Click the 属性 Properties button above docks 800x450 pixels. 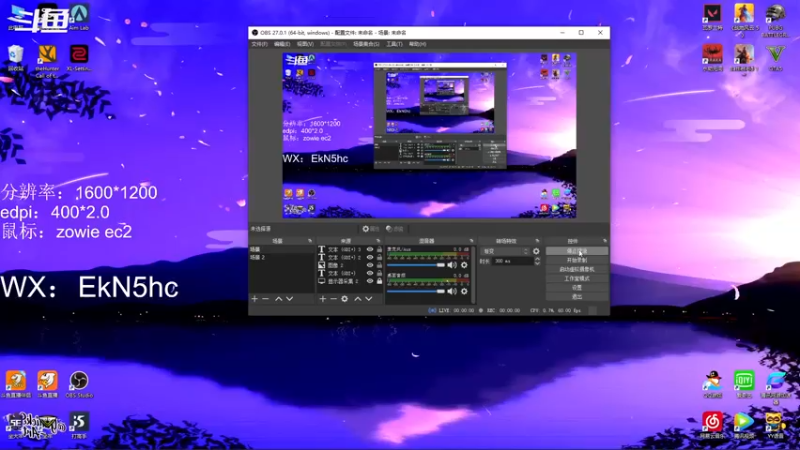point(371,229)
